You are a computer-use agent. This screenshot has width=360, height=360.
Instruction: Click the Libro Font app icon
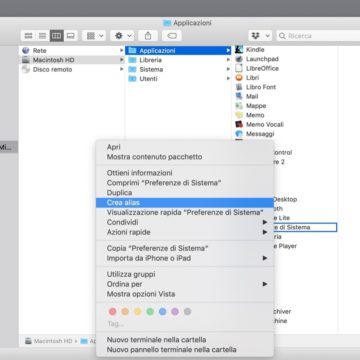[239, 87]
